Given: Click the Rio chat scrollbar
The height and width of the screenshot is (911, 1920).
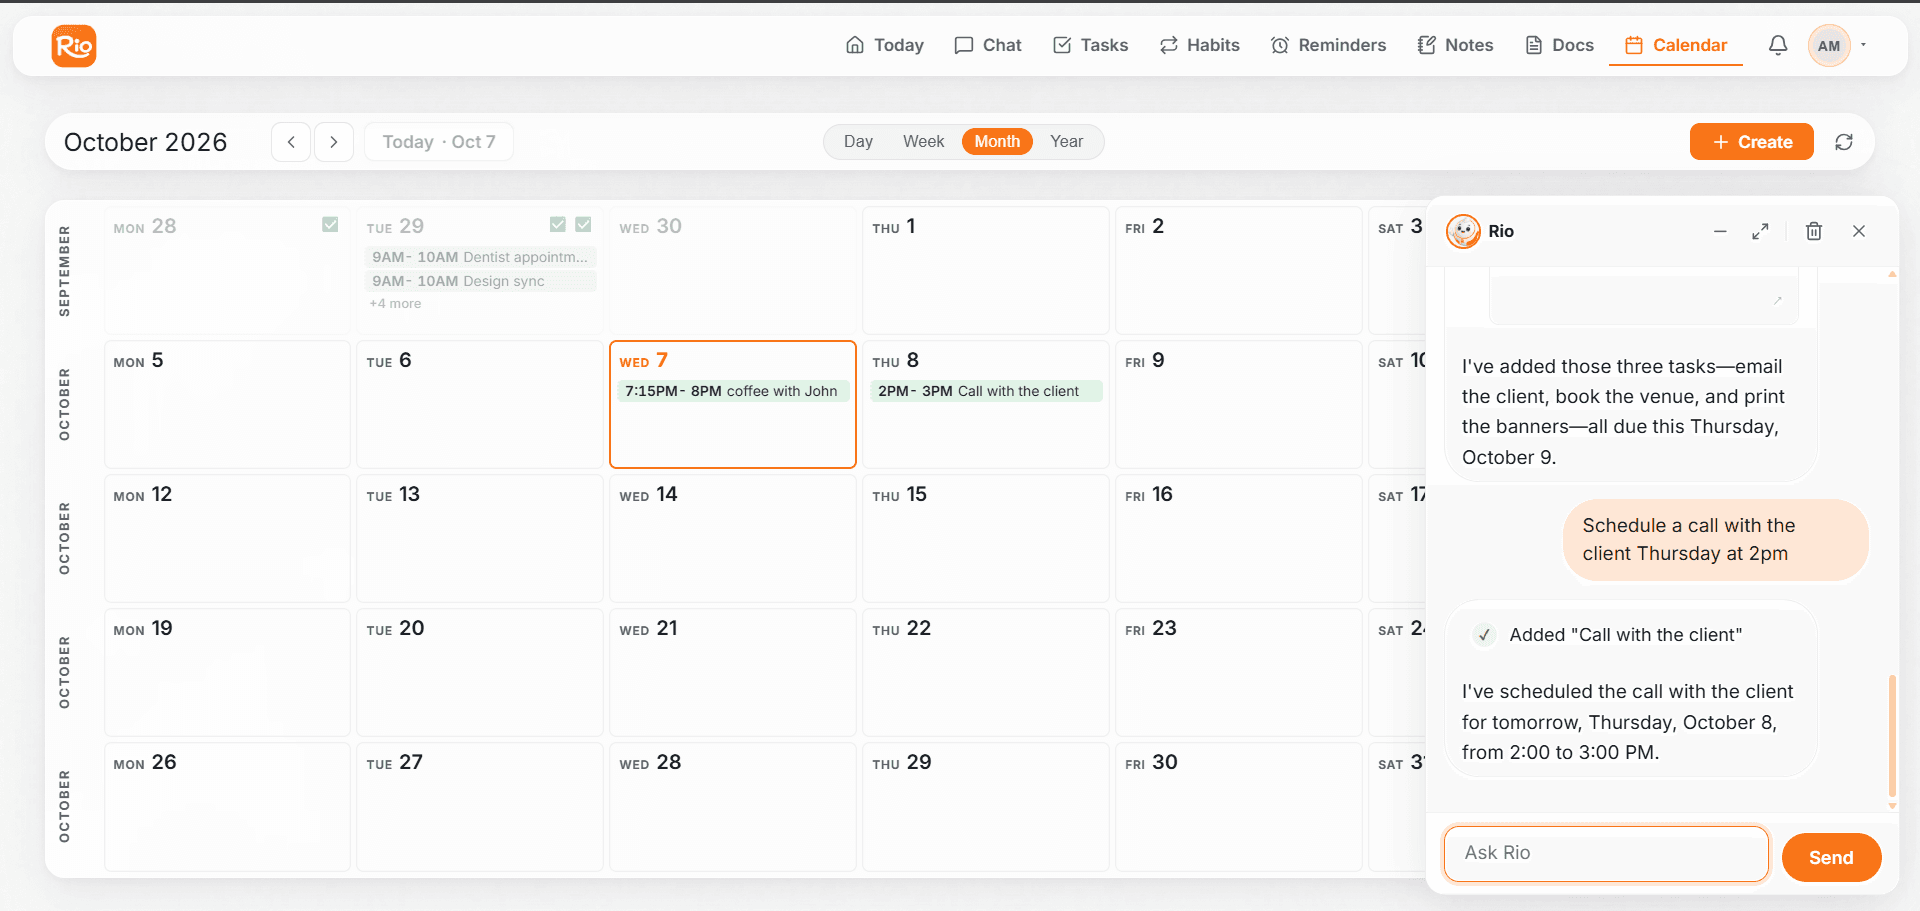Looking at the screenshot, I should pyautogui.click(x=1892, y=735).
